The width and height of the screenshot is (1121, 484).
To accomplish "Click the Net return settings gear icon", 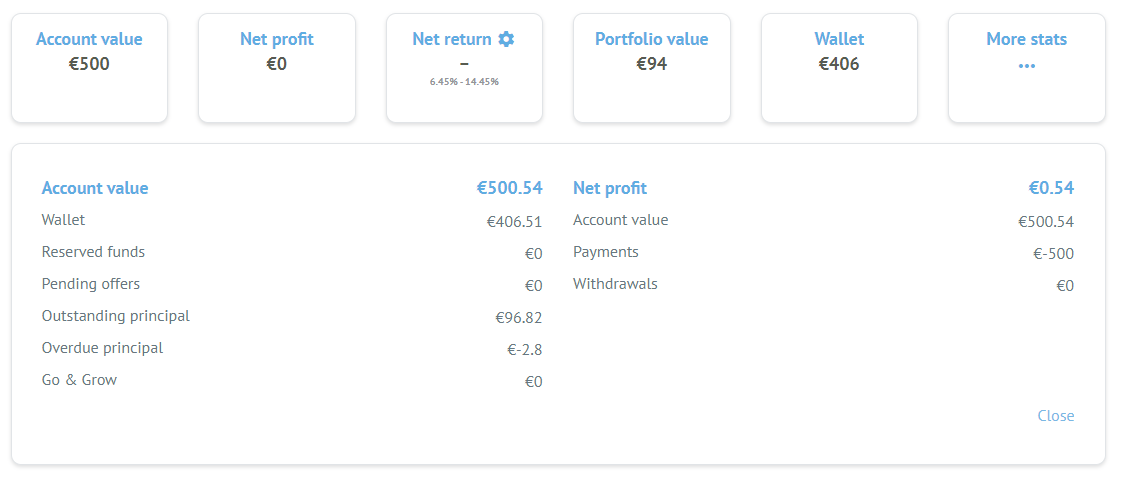I will click(506, 39).
